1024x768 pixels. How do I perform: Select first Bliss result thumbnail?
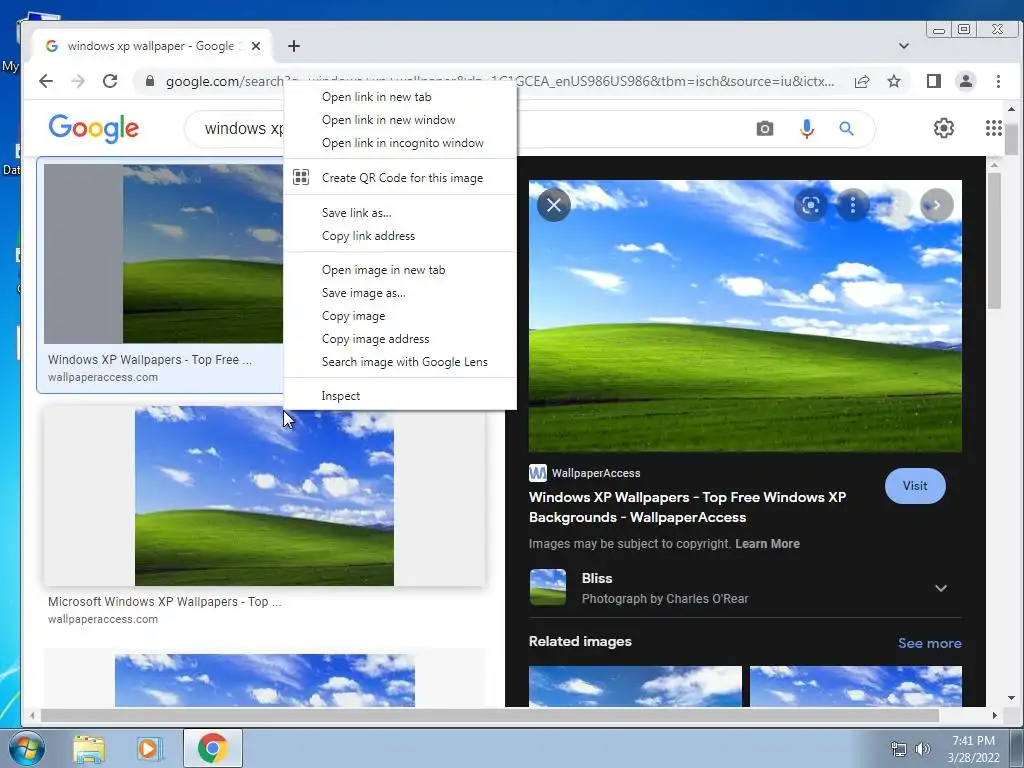click(164, 253)
